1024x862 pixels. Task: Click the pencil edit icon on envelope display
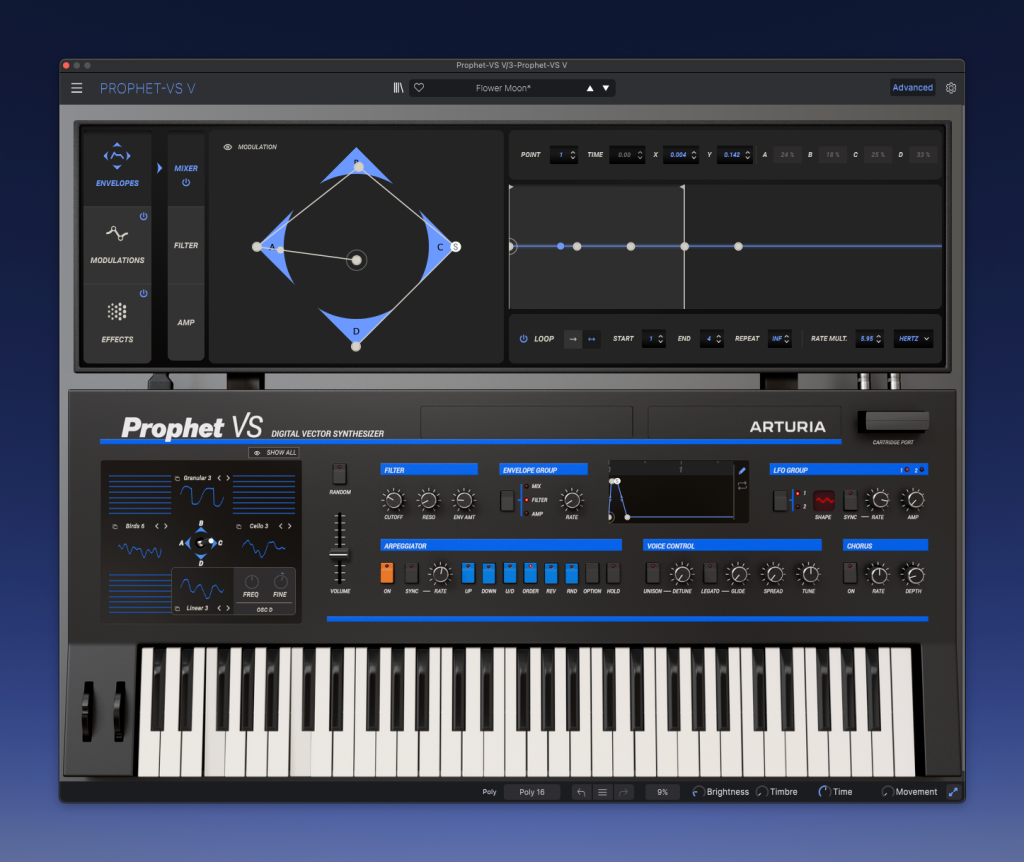pyautogui.click(x=742, y=470)
